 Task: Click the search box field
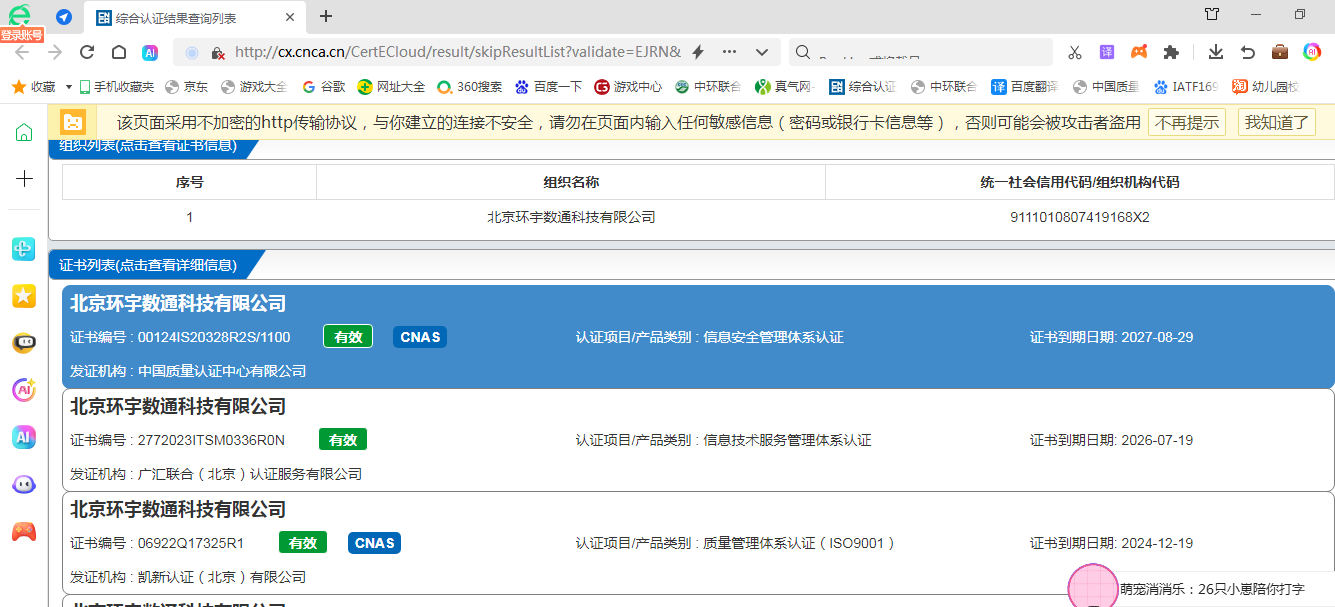point(921,52)
